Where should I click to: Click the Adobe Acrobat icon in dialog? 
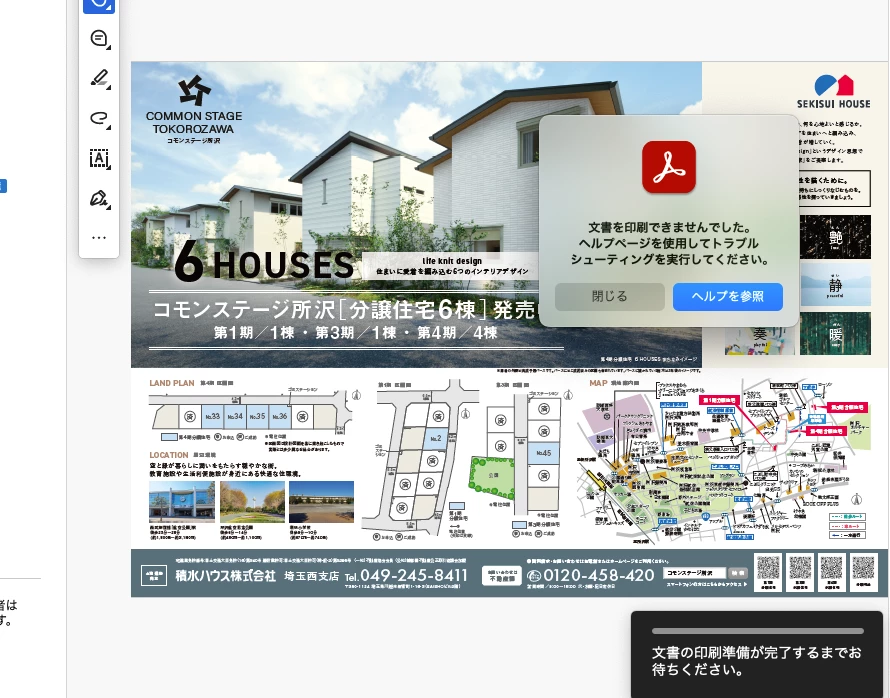pyautogui.click(x=669, y=167)
